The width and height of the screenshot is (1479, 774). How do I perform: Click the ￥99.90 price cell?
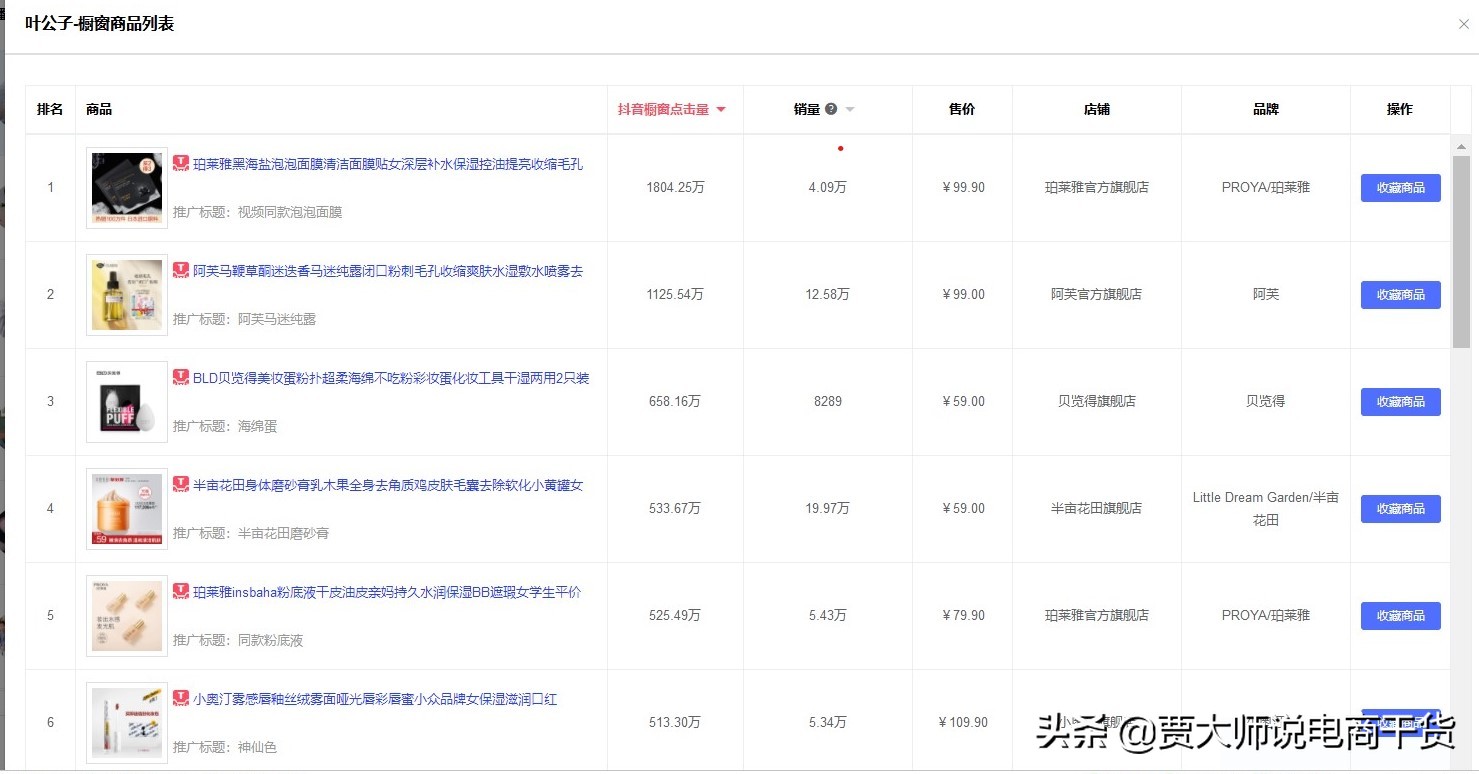click(963, 188)
